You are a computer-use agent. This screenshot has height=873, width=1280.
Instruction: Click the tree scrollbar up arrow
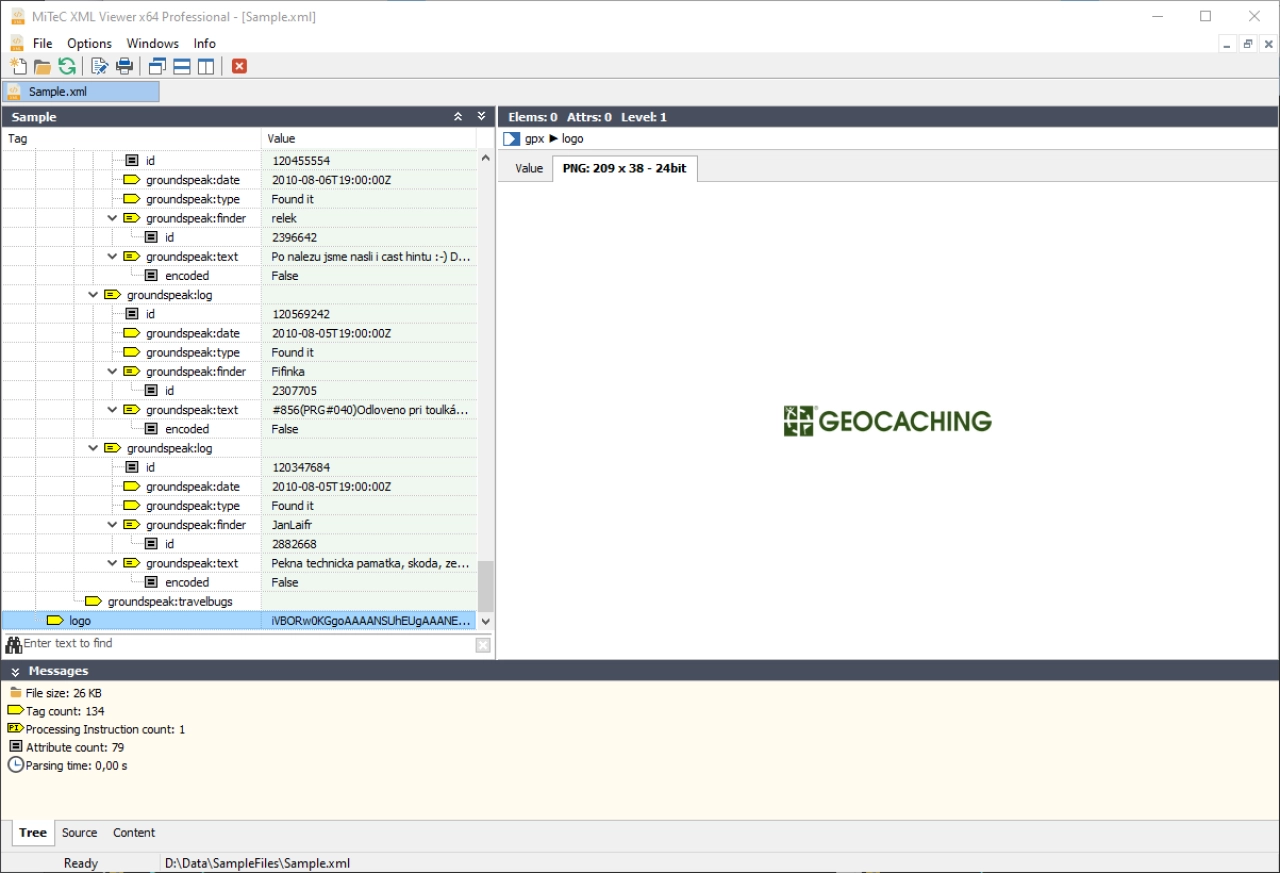pos(486,158)
